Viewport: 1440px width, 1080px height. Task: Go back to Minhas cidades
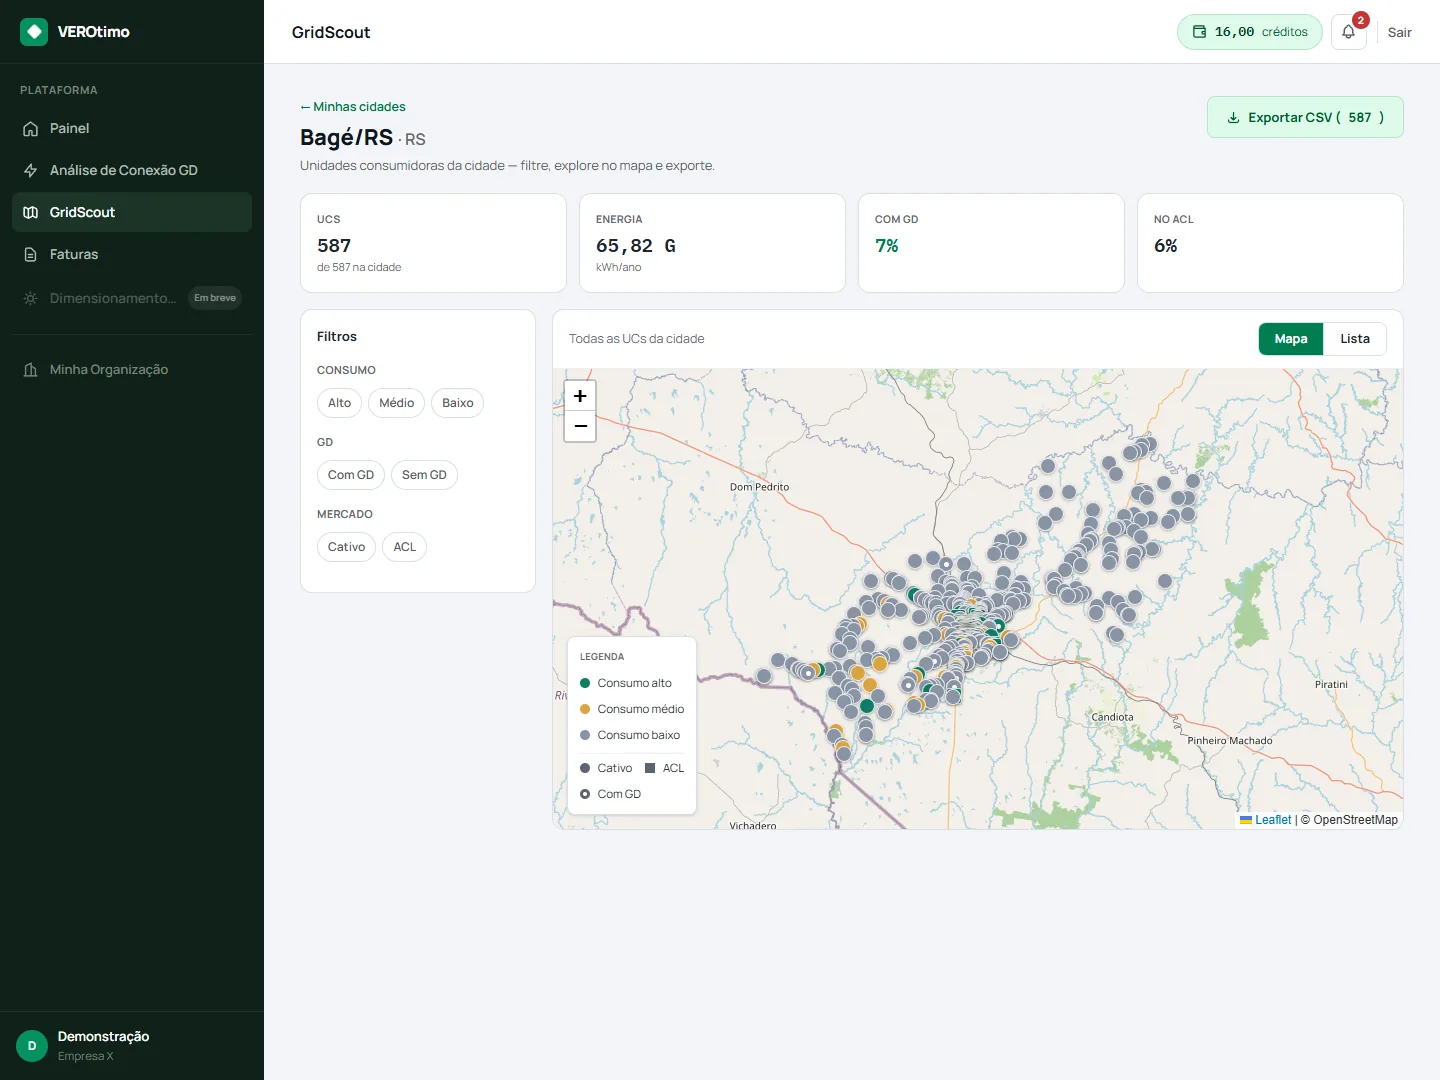tap(353, 107)
